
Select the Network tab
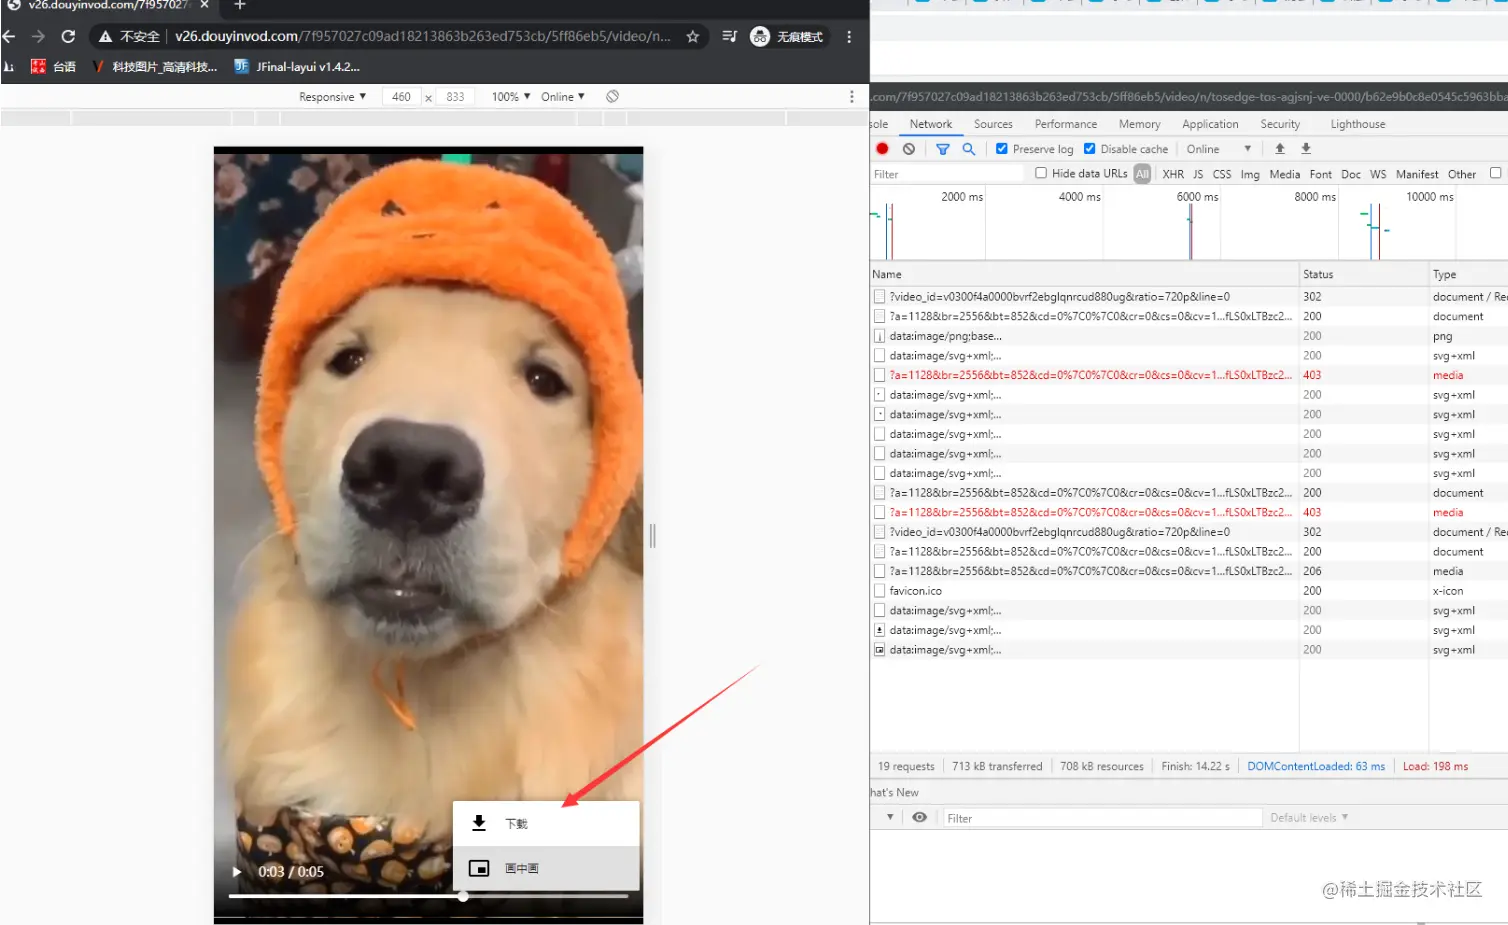click(931, 124)
